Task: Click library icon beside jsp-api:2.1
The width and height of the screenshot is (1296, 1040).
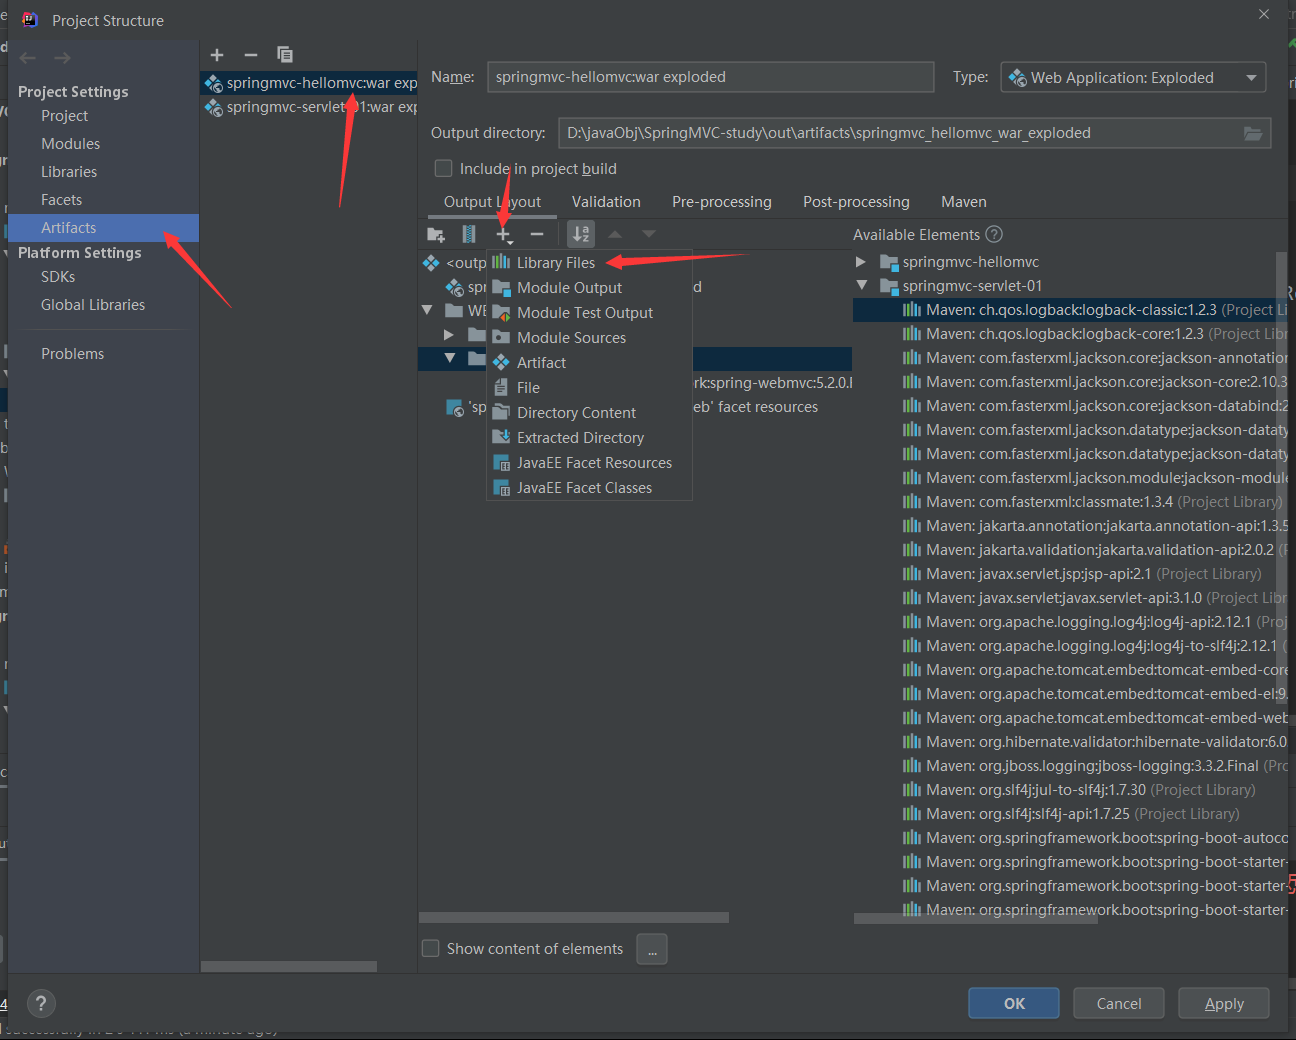Action: [x=912, y=574]
